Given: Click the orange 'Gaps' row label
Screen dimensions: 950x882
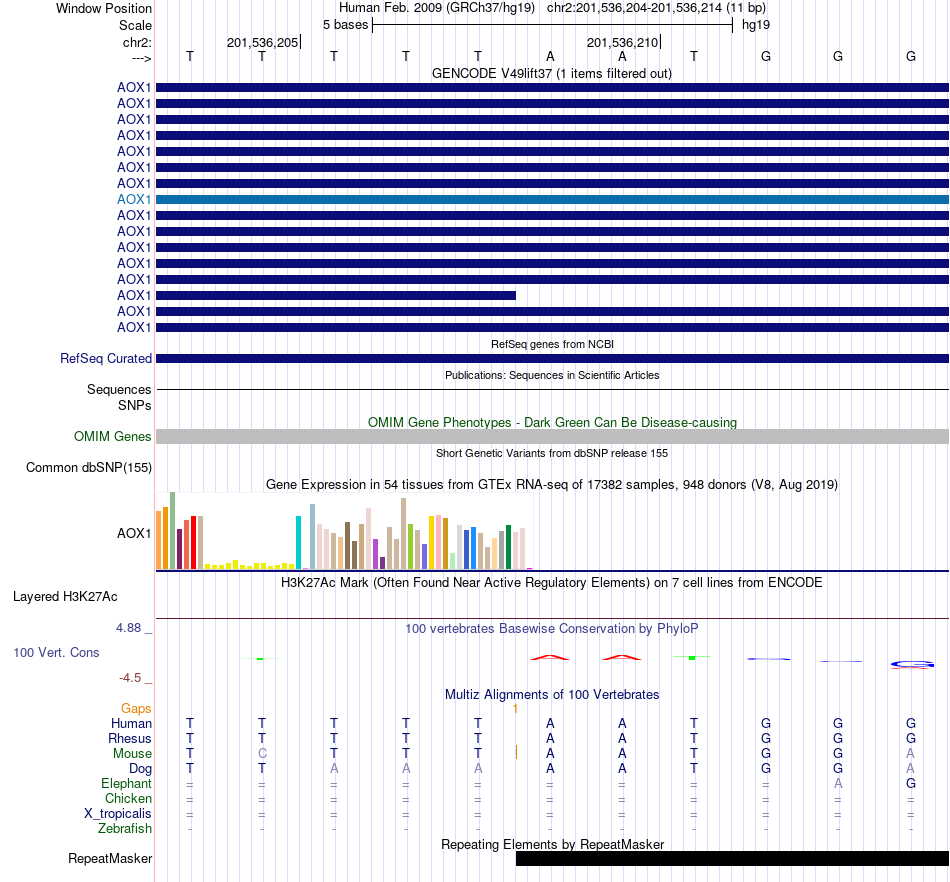Looking at the screenshot, I should [x=136, y=709].
